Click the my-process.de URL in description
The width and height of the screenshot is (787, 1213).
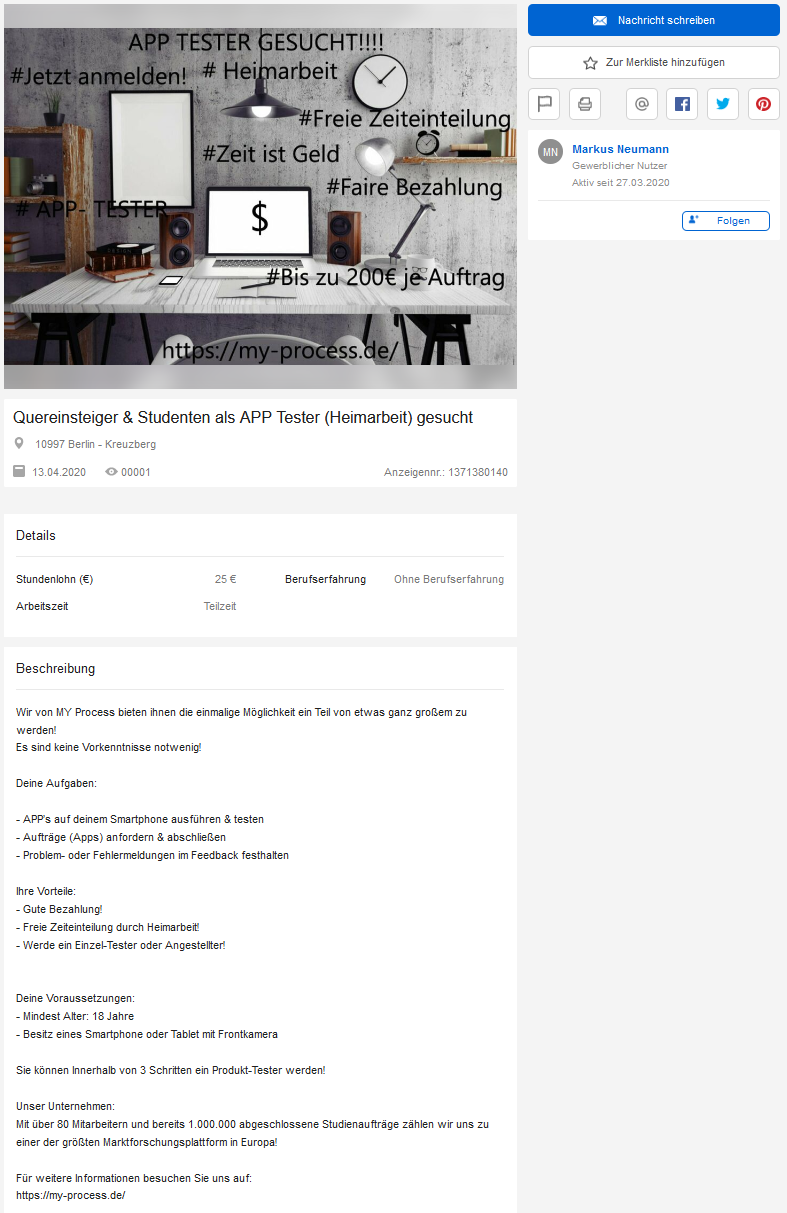point(71,1195)
